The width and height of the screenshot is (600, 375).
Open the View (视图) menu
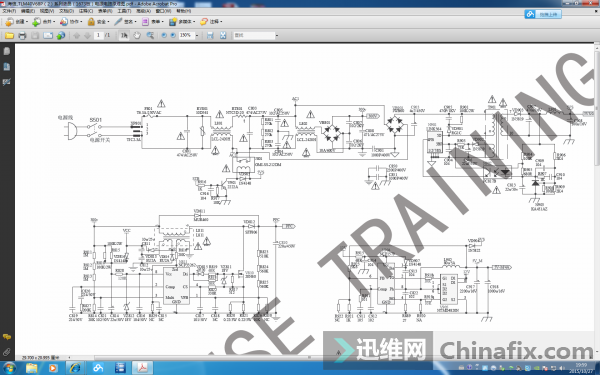click(47, 11)
